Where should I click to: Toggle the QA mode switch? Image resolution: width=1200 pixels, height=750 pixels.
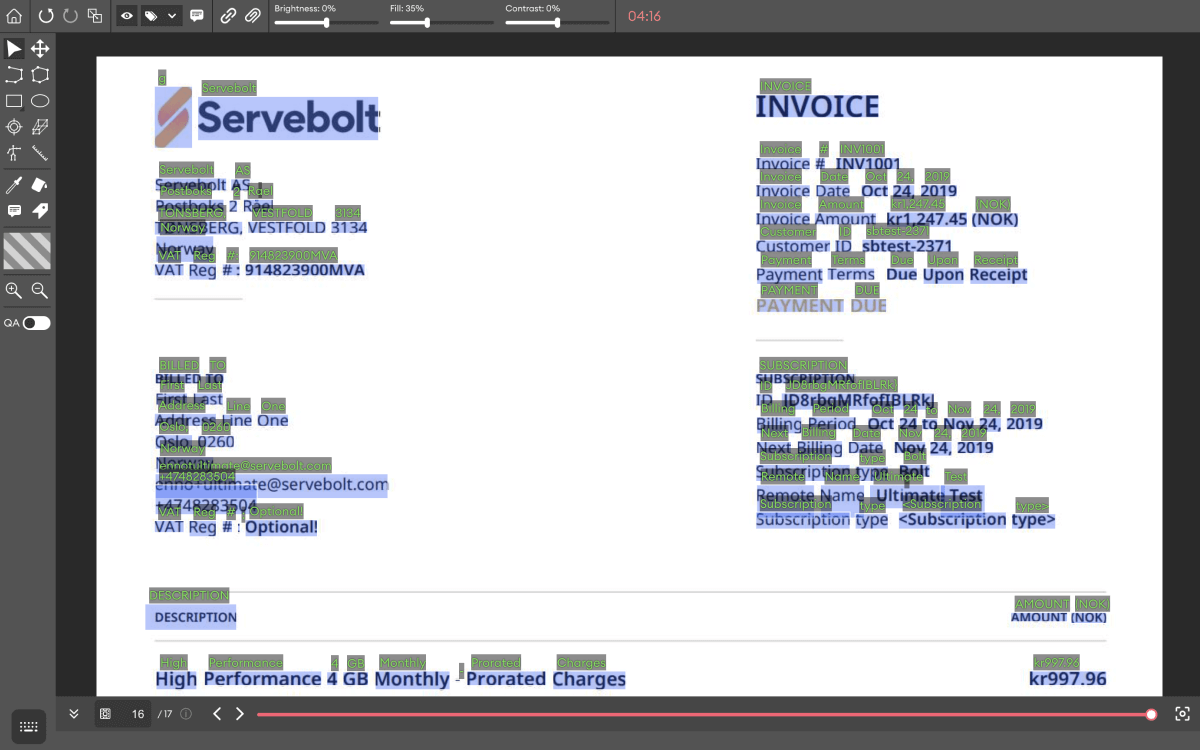(36, 323)
